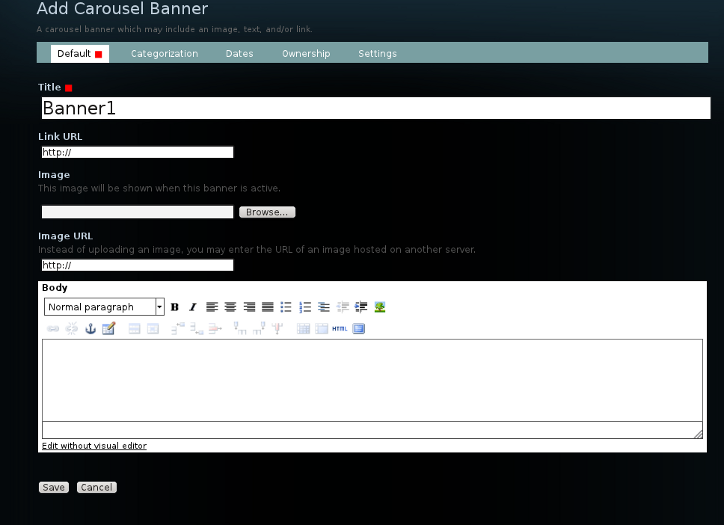This screenshot has height=525, width=724.
Task: Click the Cancel button
Action: click(x=96, y=488)
